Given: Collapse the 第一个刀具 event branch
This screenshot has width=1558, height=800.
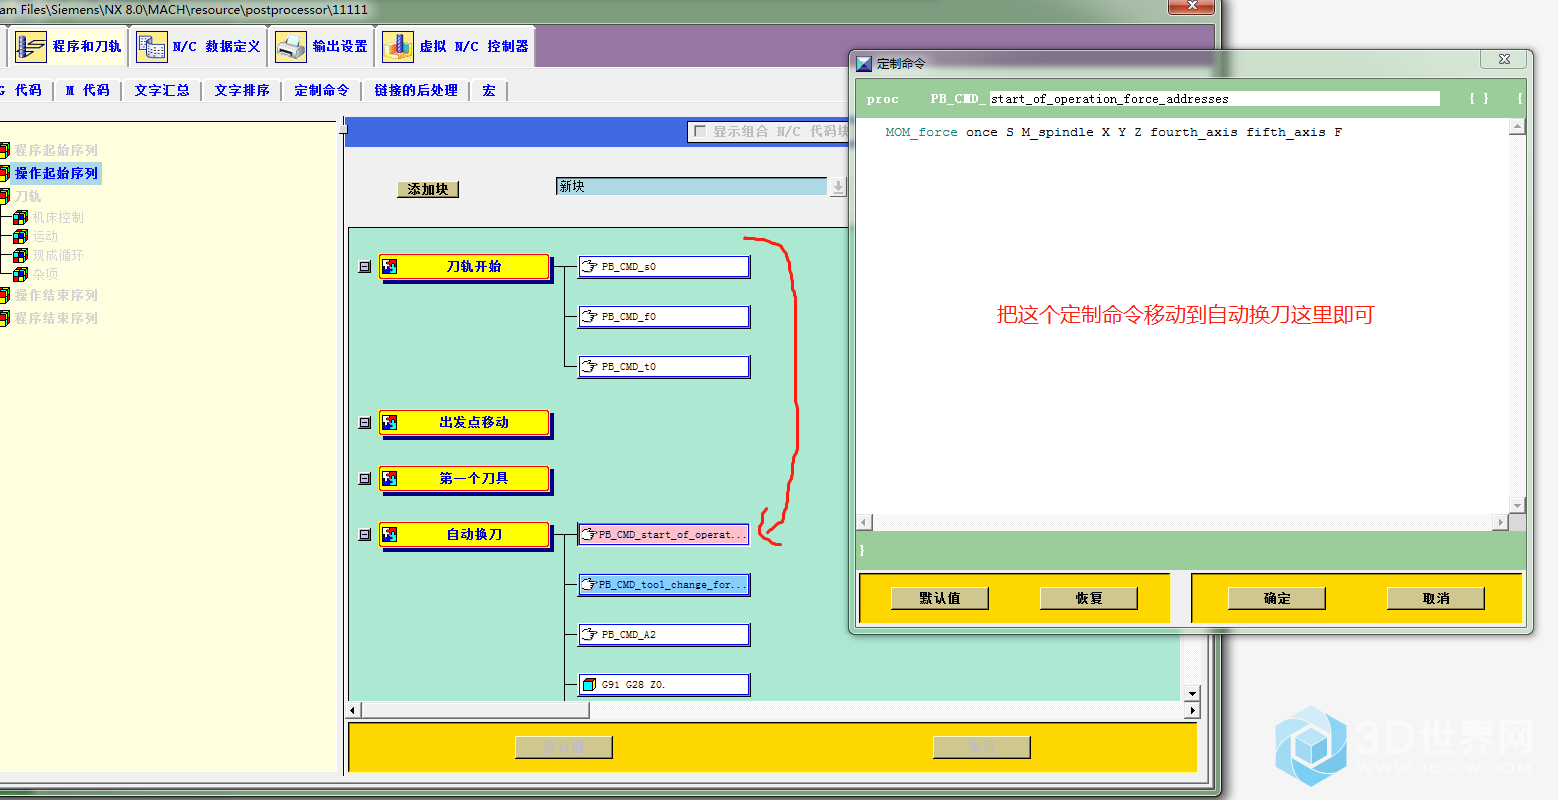Looking at the screenshot, I should pyautogui.click(x=365, y=479).
